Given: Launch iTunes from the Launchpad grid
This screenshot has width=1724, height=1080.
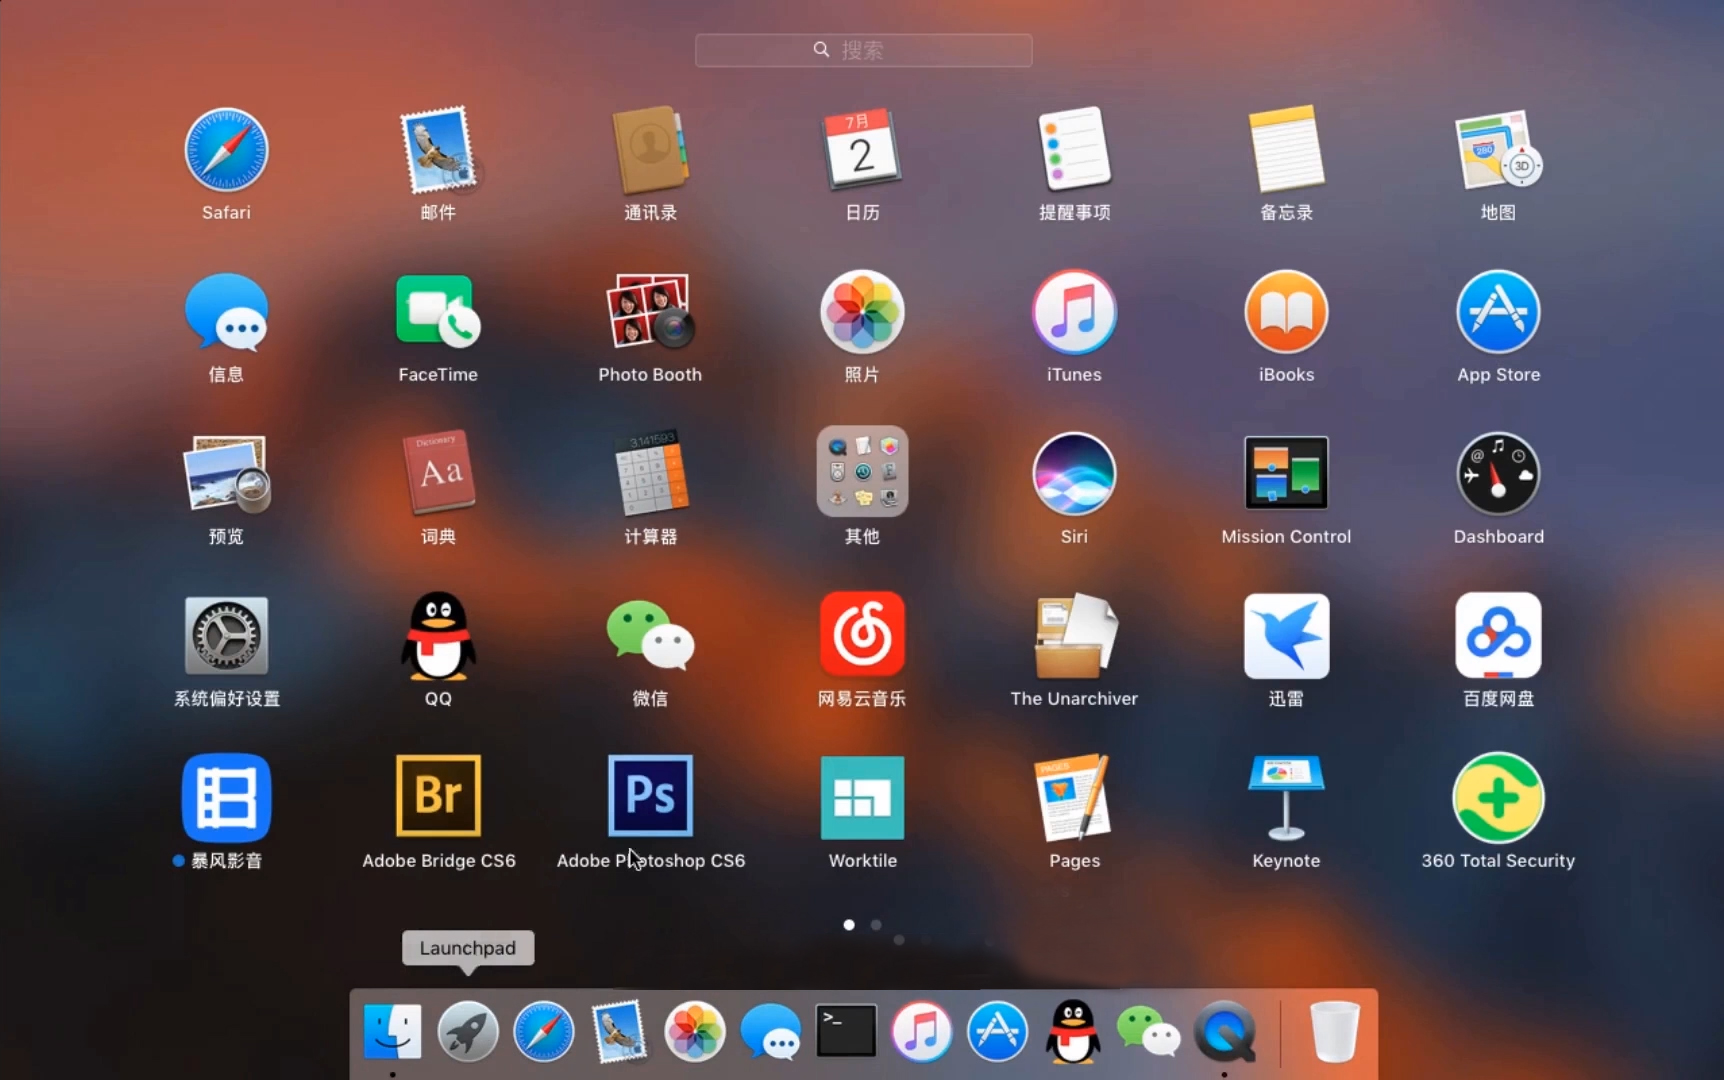Looking at the screenshot, I should coord(1075,312).
